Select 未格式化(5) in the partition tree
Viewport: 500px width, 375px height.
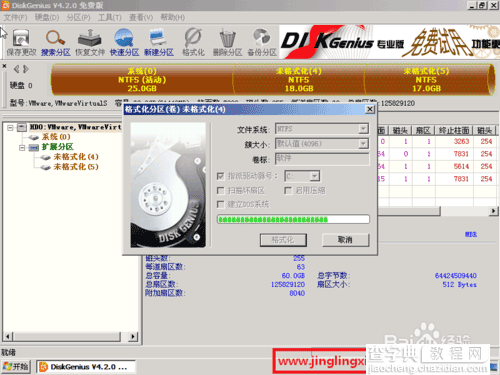(x=76, y=167)
